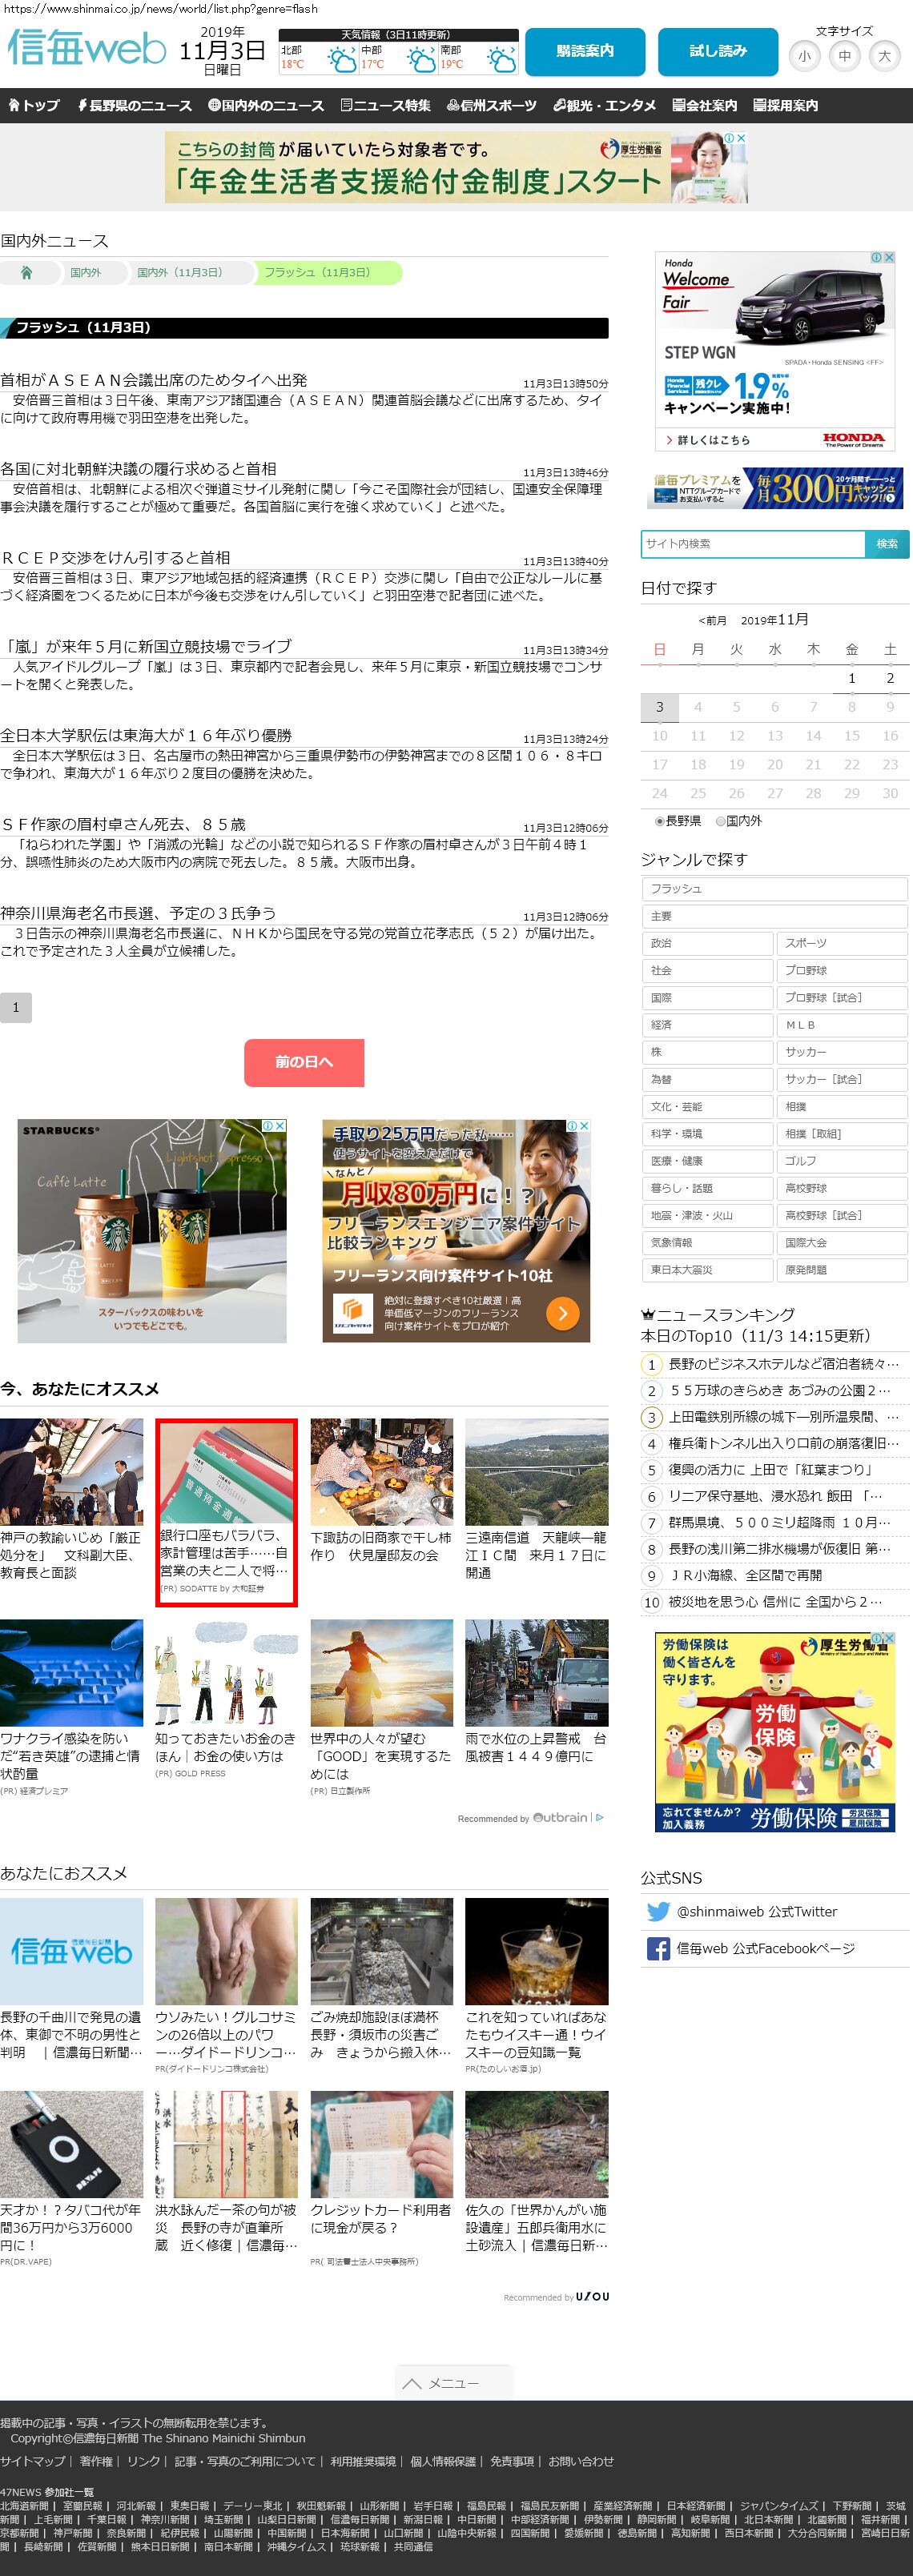The image size is (913, 2576).
Task: Close the Starbucks ad with X icon
Action: 280,1126
